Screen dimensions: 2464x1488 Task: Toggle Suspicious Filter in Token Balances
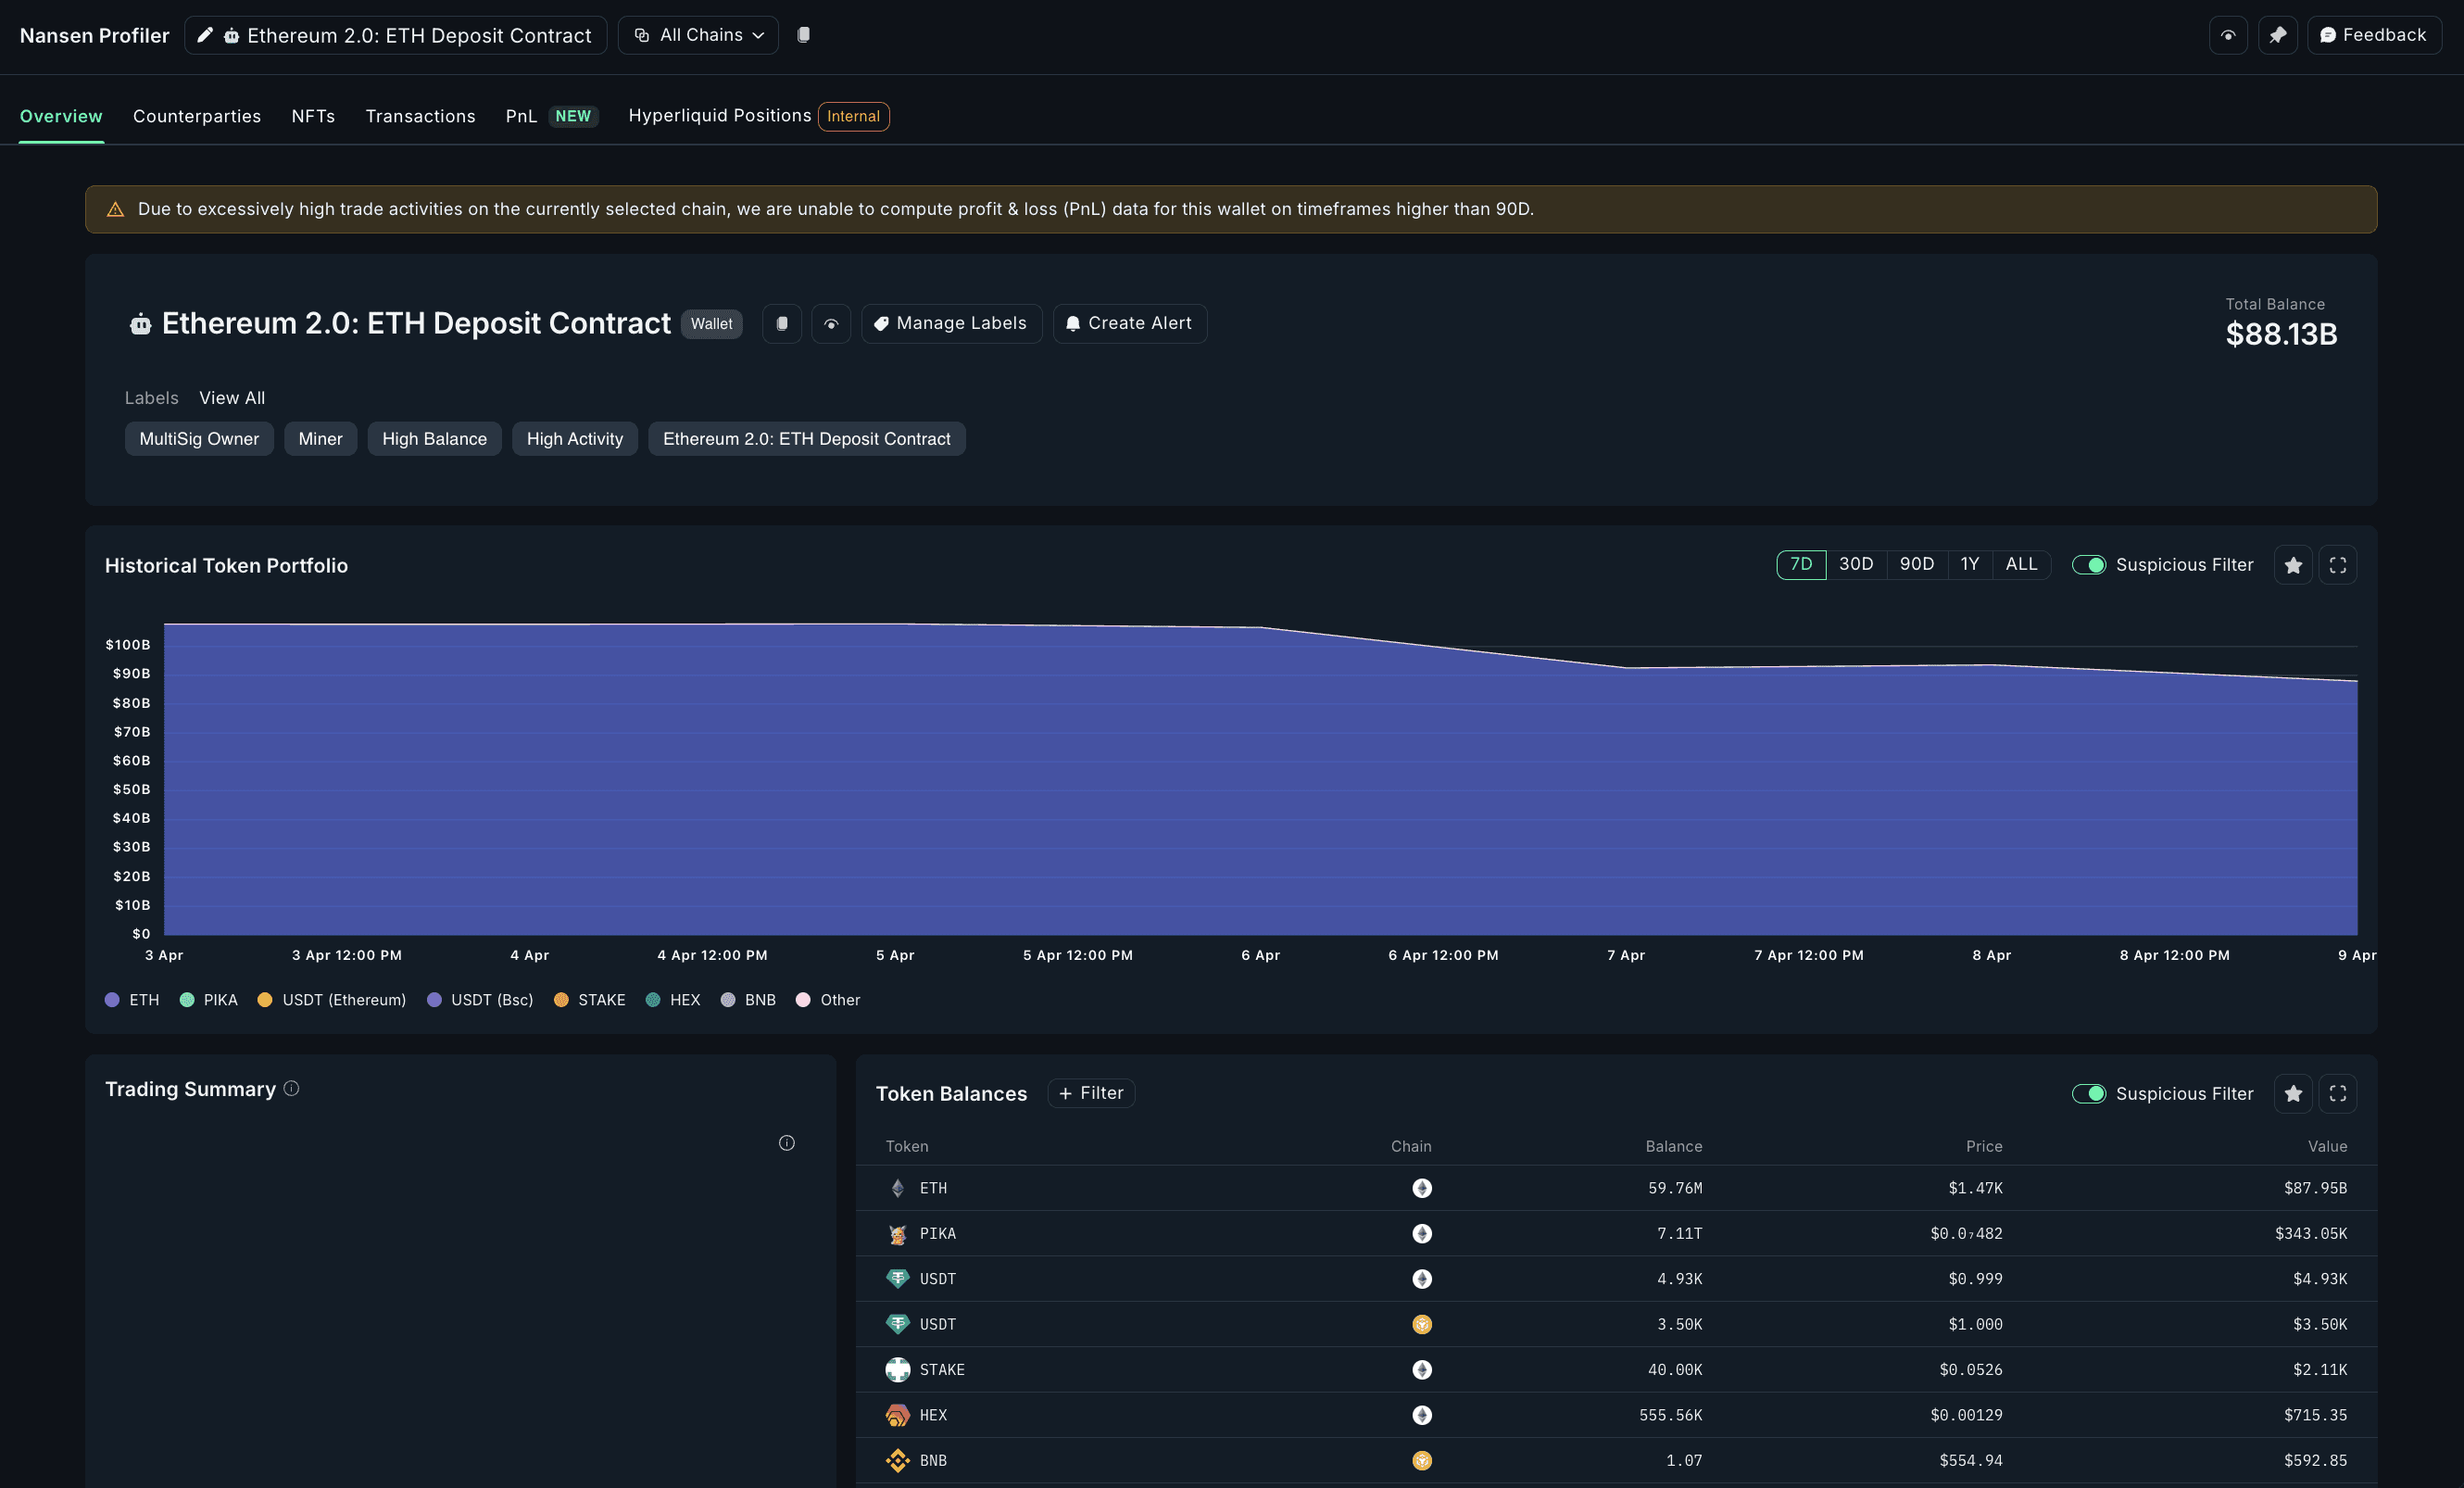[2088, 1093]
